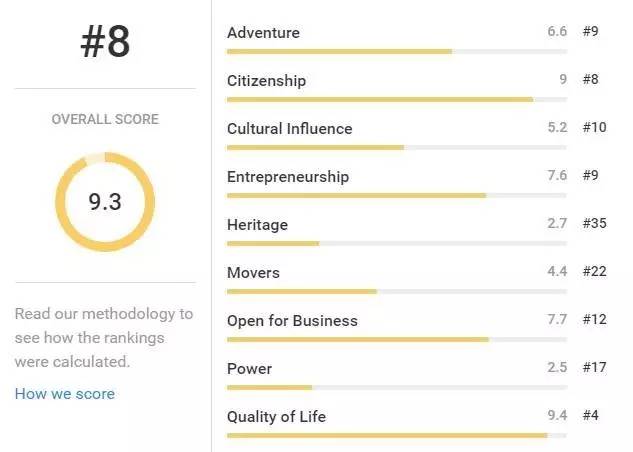Click the 9.3 overall score ring

(x=105, y=202)
